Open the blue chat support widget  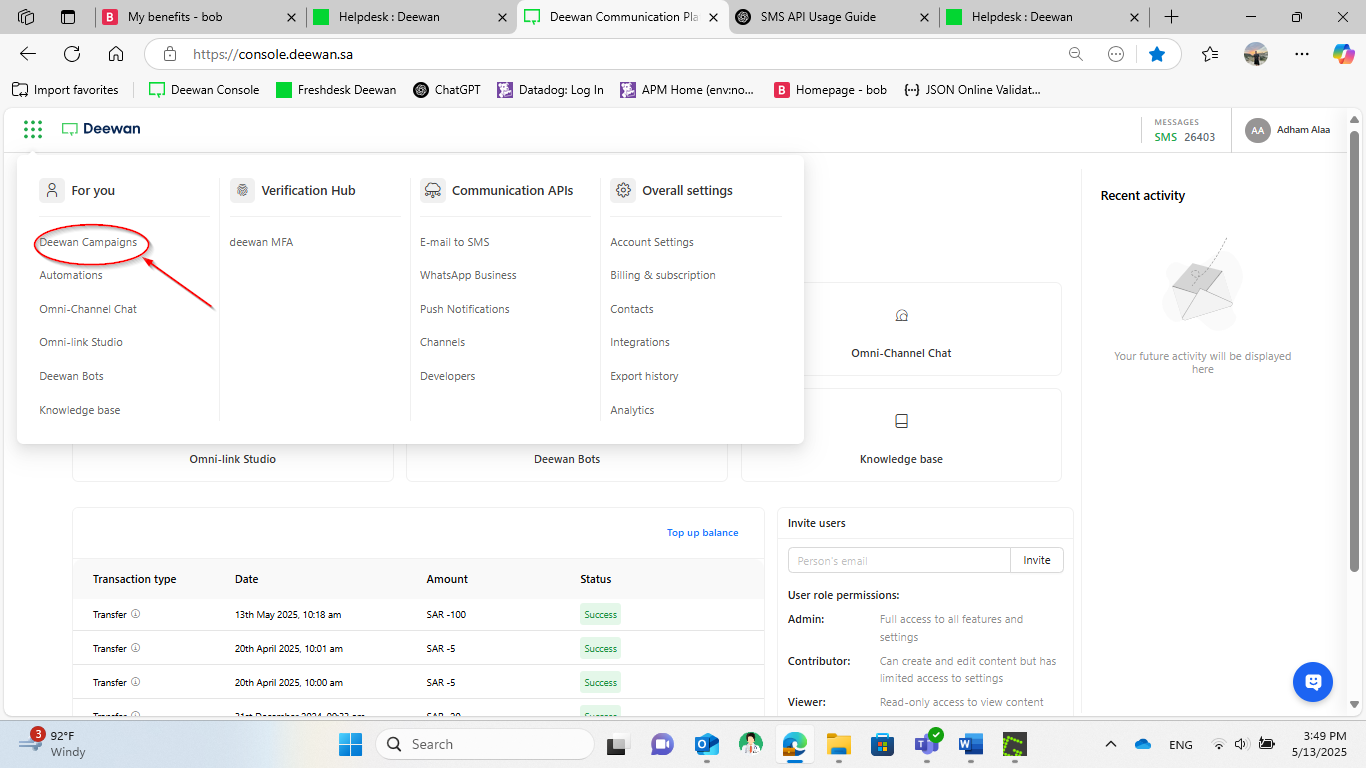tap(1313, 682)
